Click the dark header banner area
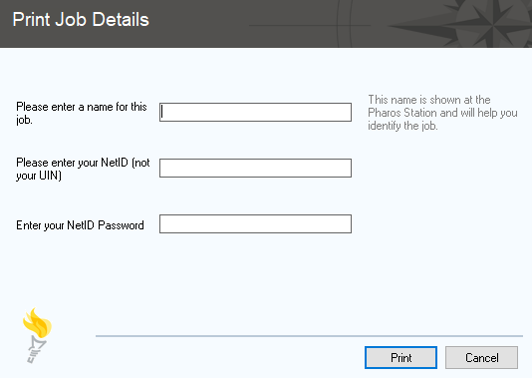The width and height of the screenshot is (532, 378). [266, 24]
